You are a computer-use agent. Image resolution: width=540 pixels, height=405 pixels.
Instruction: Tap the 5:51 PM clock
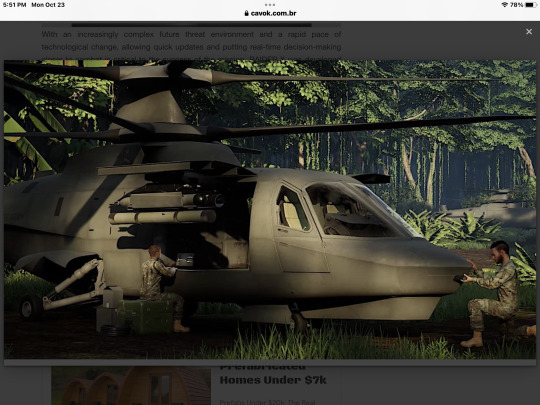point(14,5)
